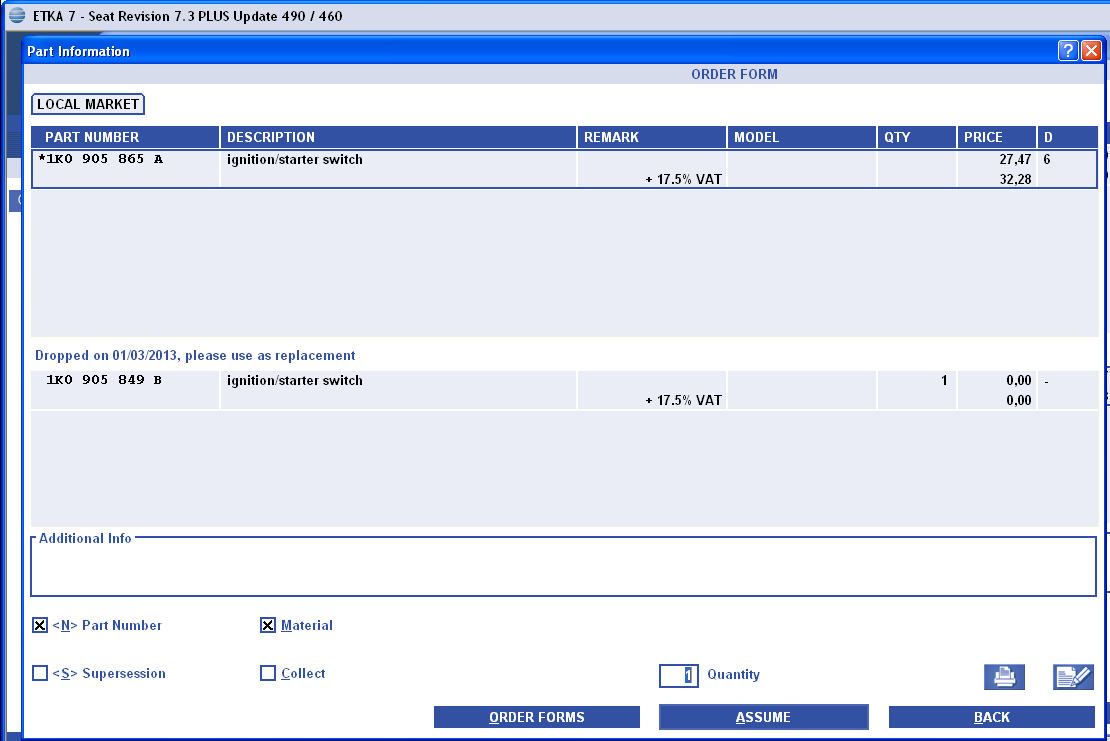Click + 17.5% VAT remark of 865 A
The width and height of the screenshot is (1110, 741).
pyautogui.click(x=683, y=180)
